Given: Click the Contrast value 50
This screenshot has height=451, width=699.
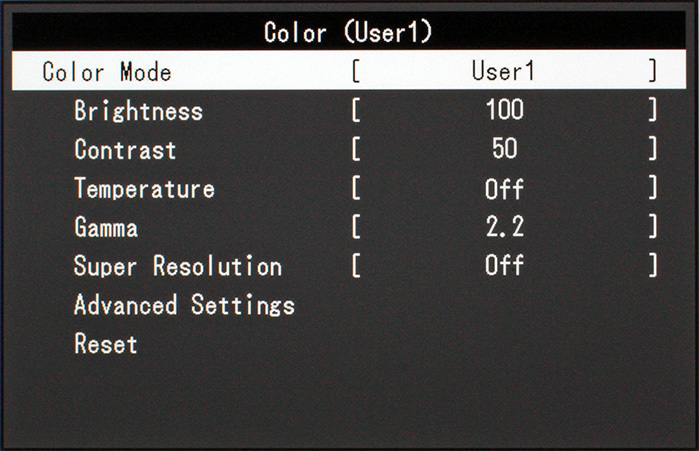Looking at the screenshot, I should click(x=505, y=148).
